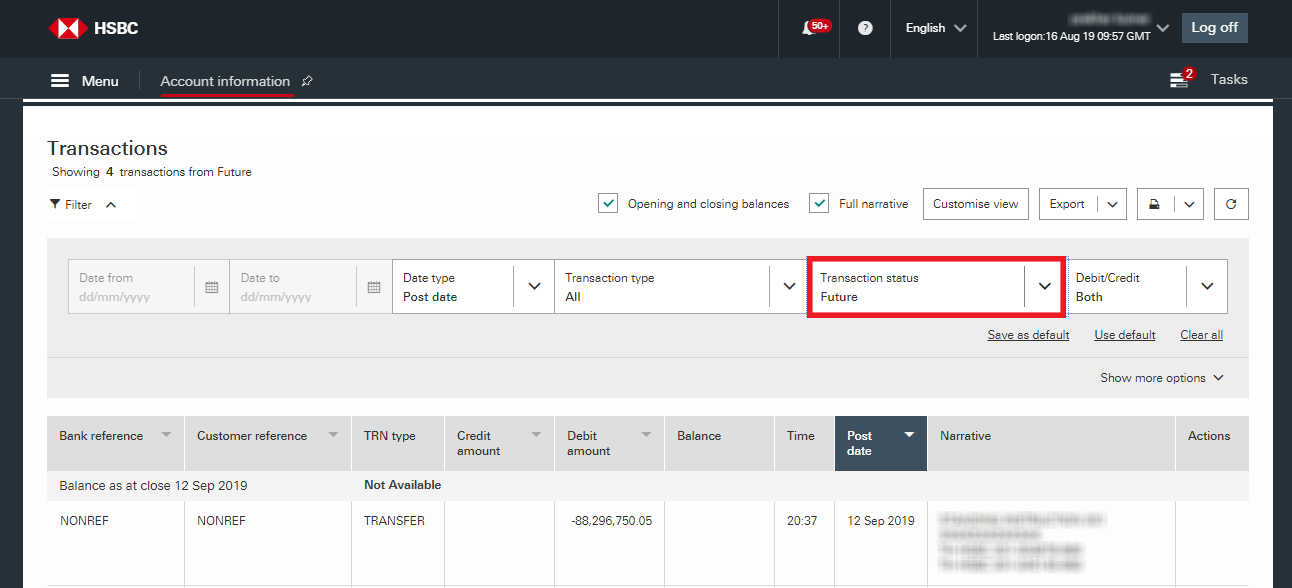Click the Customise view button
The width and height of the screenshot is (1292, 588).
975,204
